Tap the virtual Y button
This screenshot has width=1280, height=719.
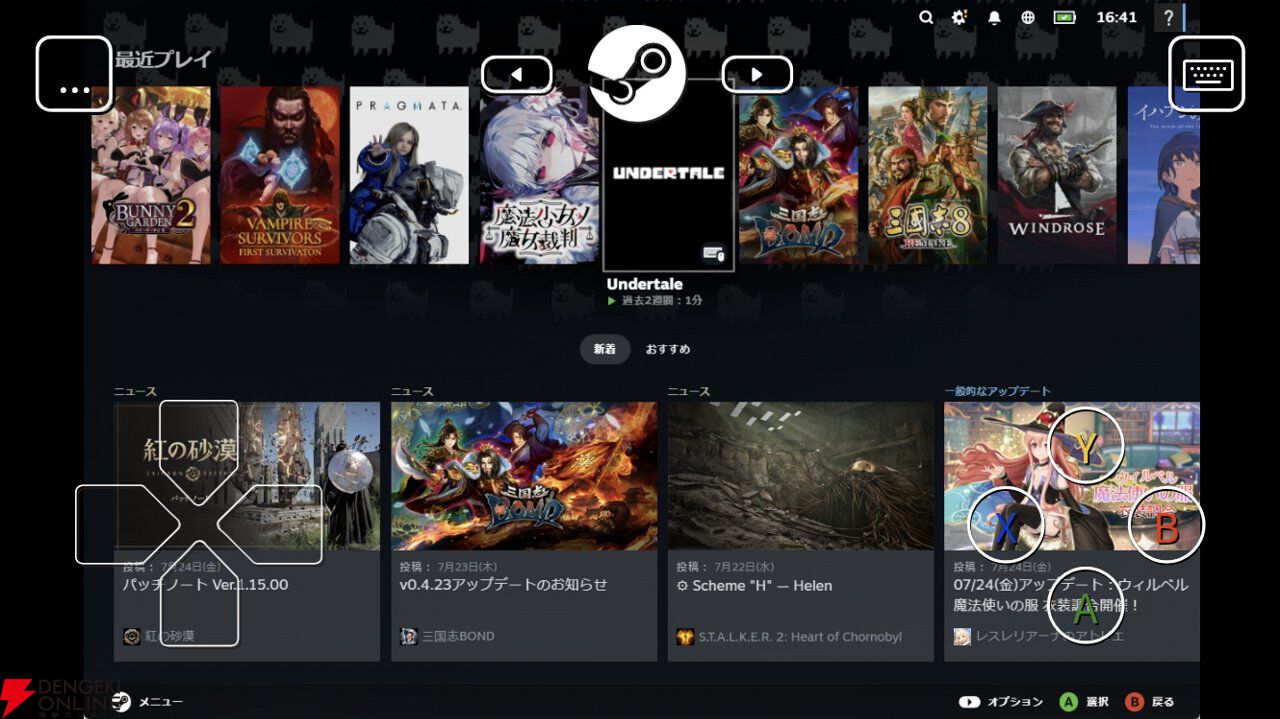click(1086, 446)
